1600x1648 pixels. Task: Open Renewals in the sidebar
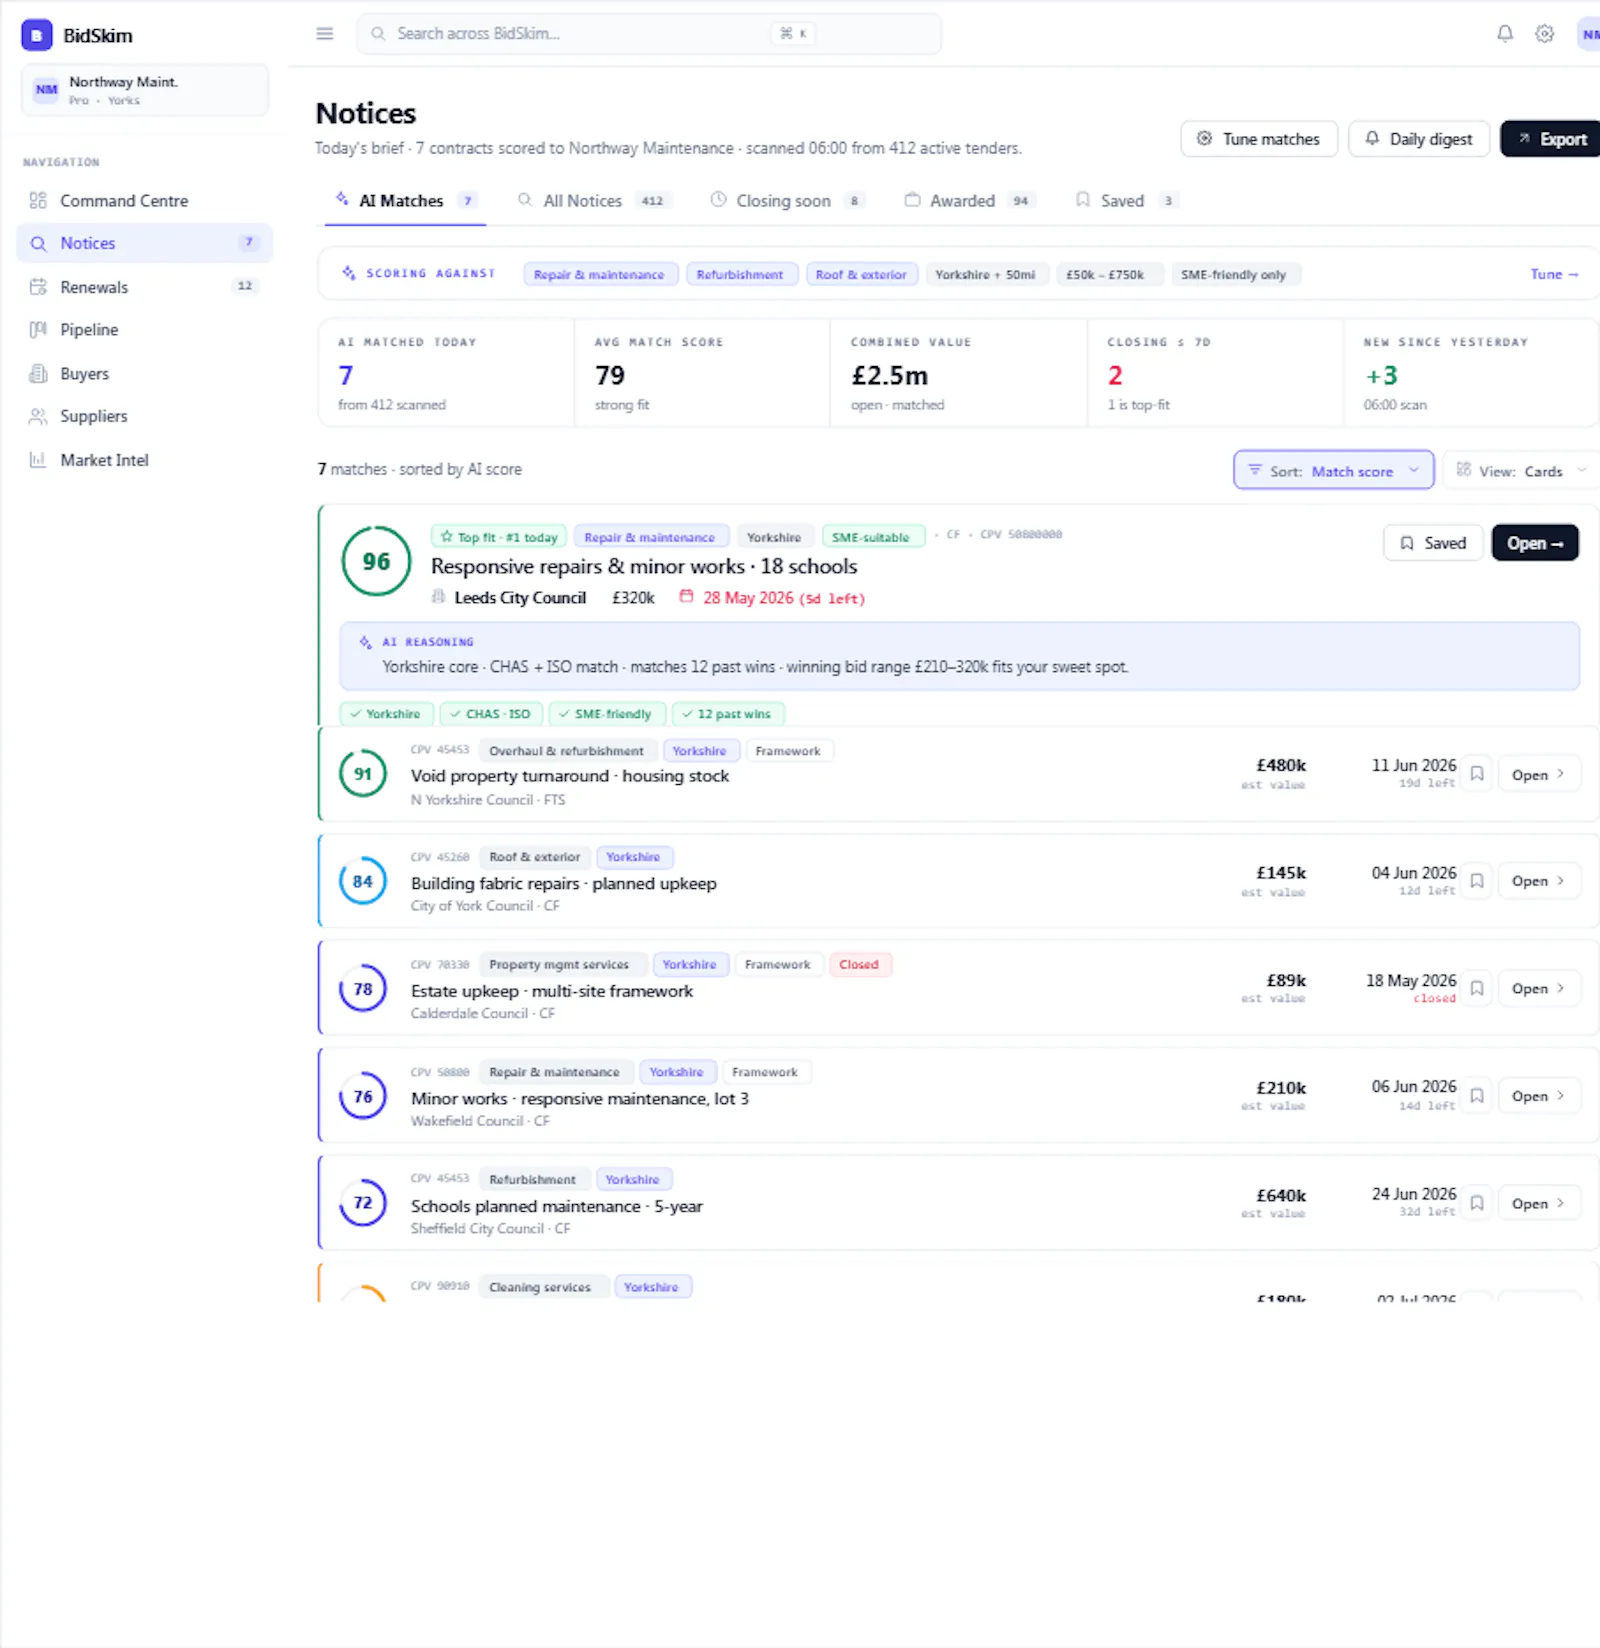(145, 287)
